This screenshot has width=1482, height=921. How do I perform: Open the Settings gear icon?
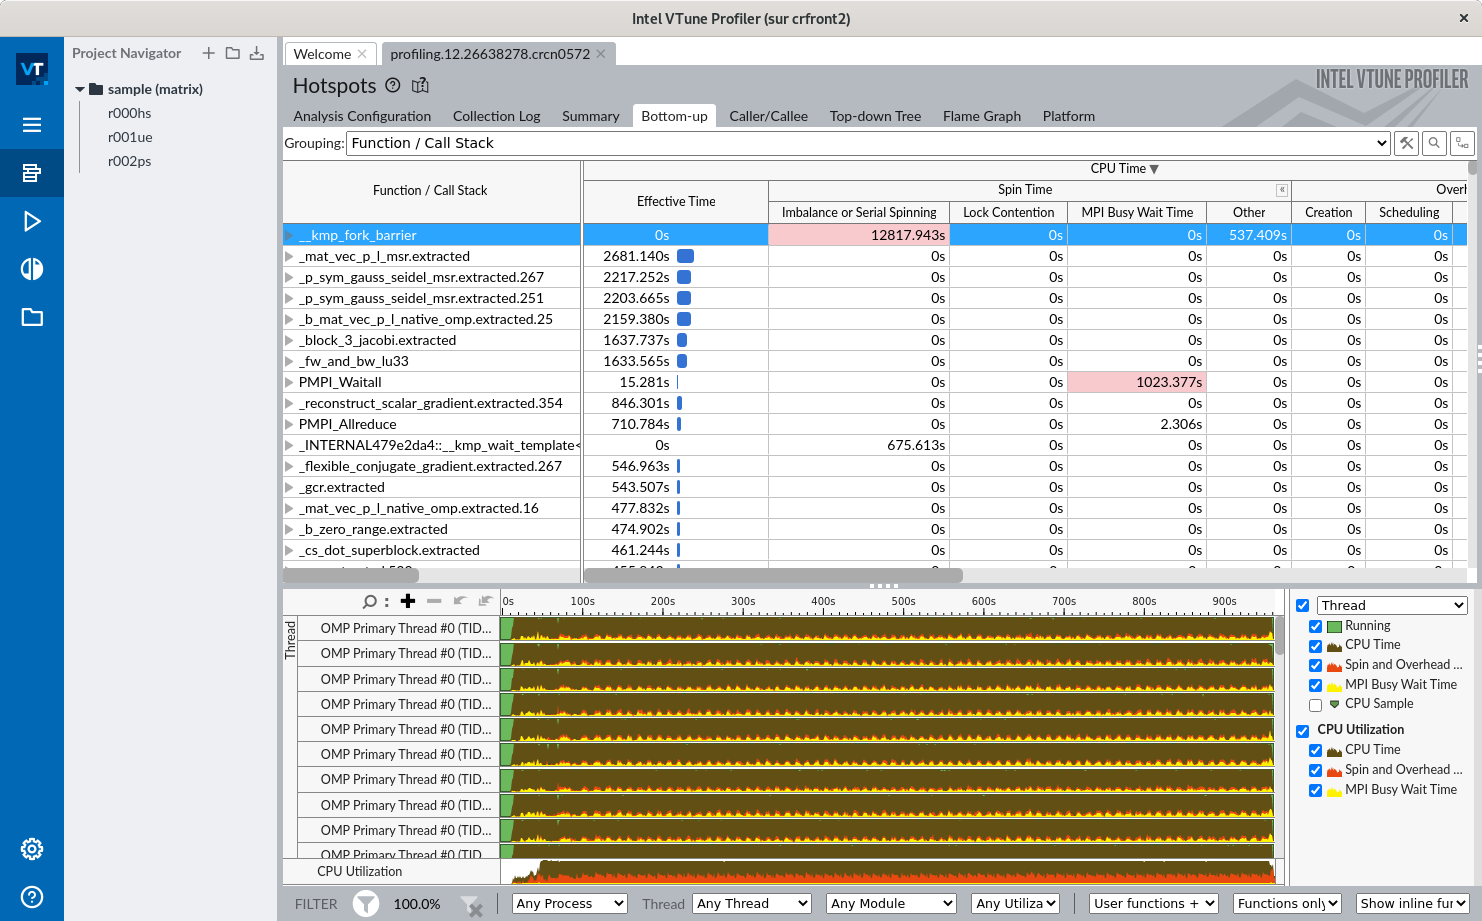coord(32,849)
